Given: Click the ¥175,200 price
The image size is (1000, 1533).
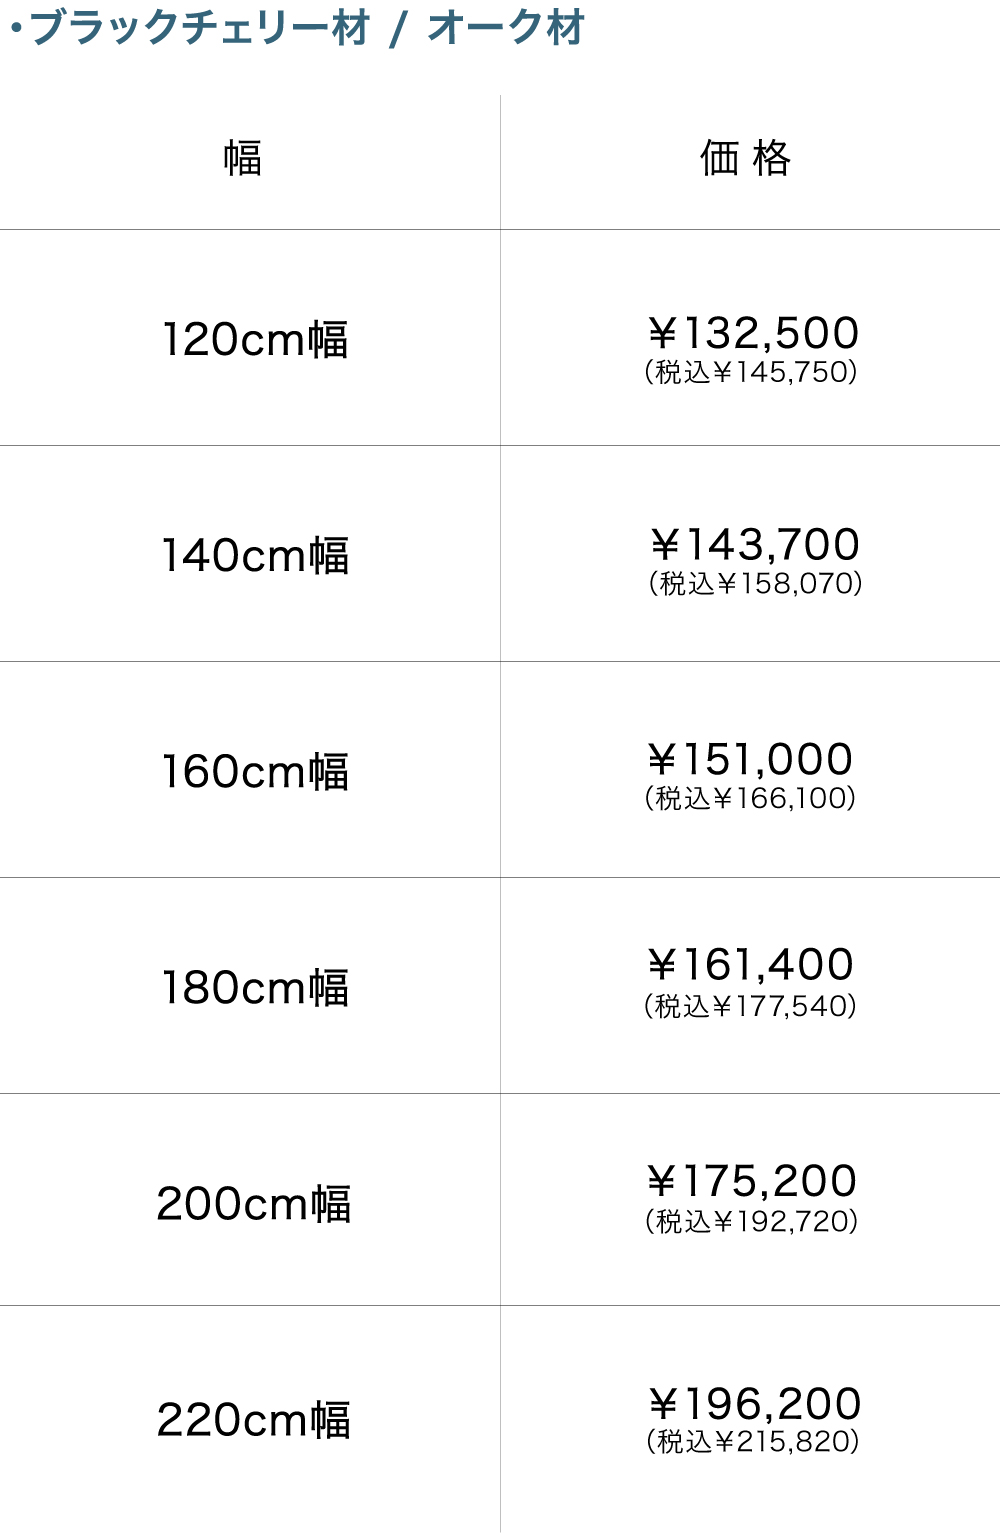Looking at the screenshot, I should coord(752,1181).
